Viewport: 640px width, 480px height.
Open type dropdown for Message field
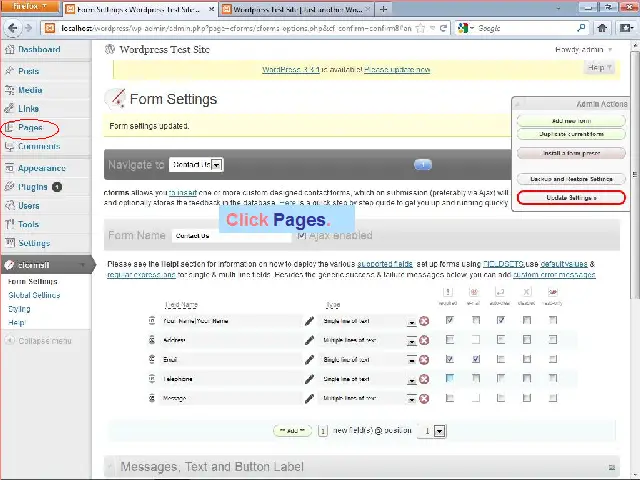pos(412,399)
